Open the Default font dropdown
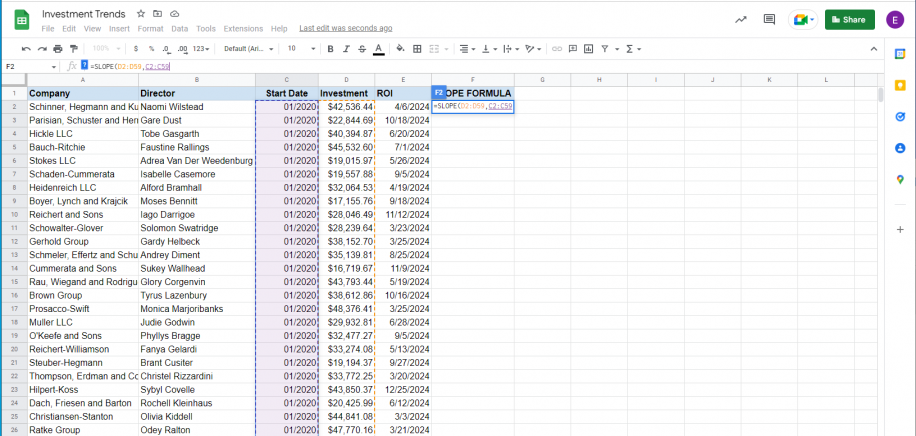The image size is (916, 436). point(249,49)
